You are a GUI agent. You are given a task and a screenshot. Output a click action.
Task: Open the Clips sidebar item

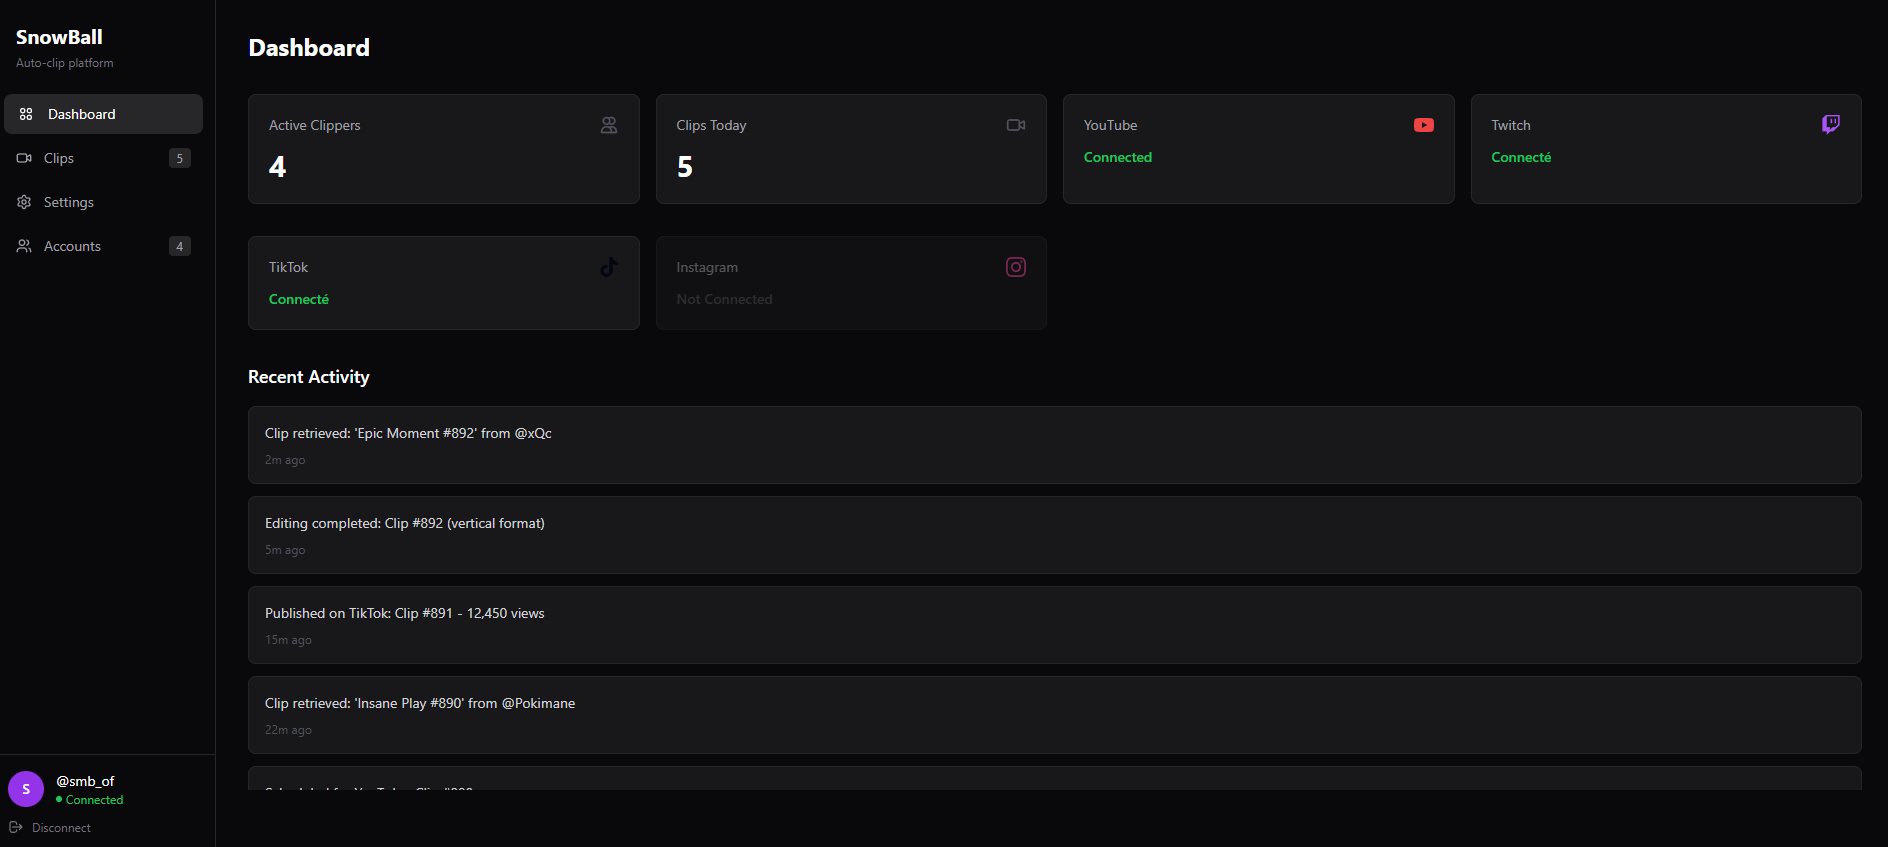[x=103, y=158]
